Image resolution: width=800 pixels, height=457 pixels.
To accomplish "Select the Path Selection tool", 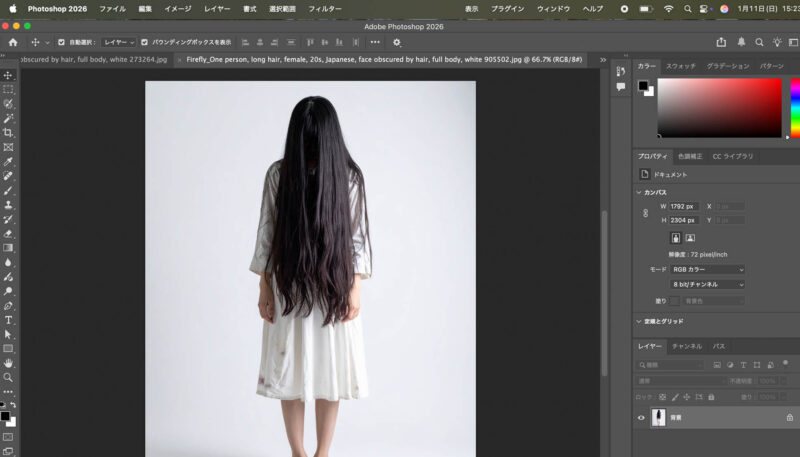I will pos(8,335).
